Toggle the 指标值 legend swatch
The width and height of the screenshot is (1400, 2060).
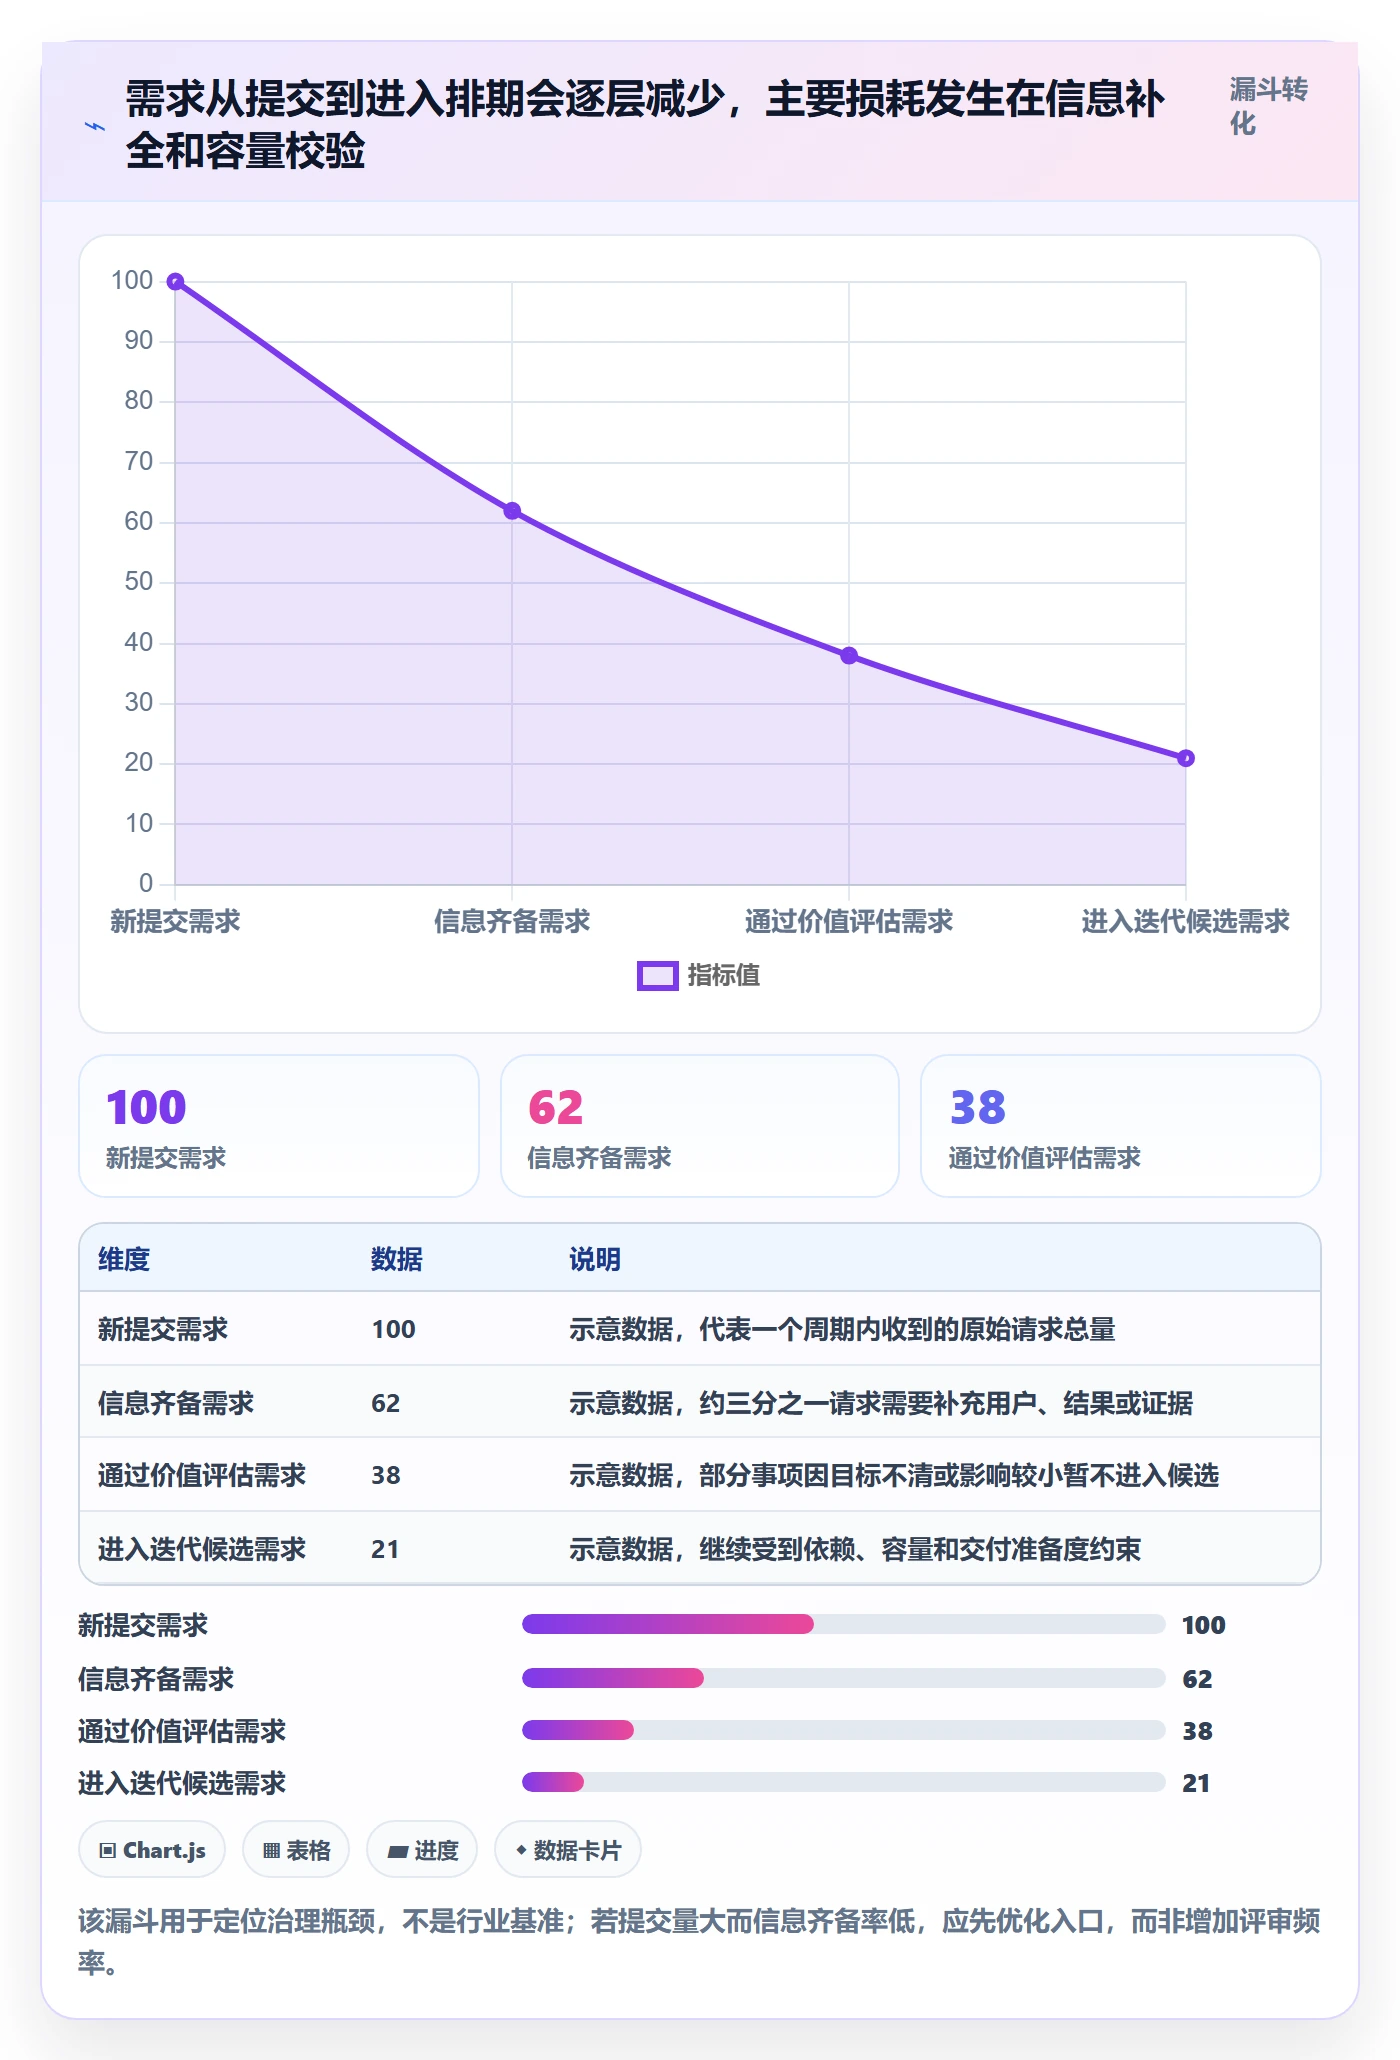point(657,976)
